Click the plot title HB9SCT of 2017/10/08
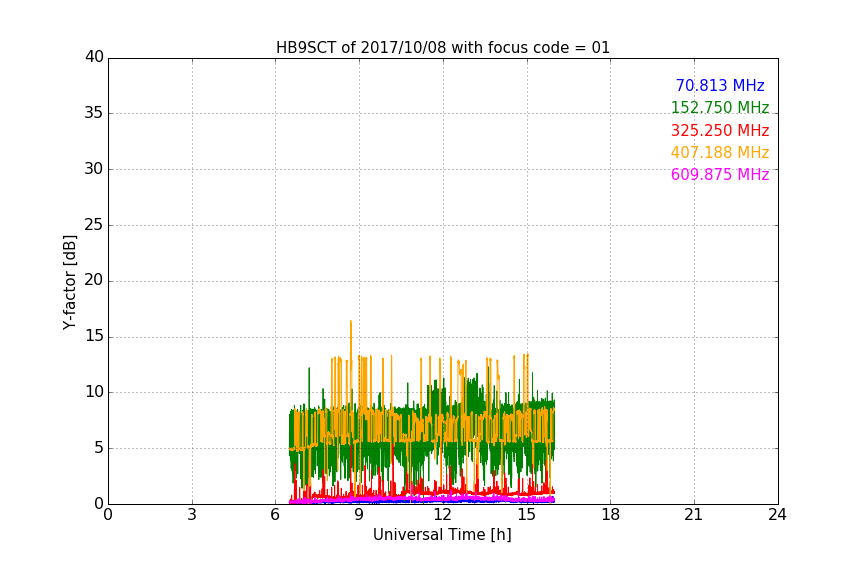This screenshot has width=864, height=576. pyautogui.click(x=442, y=48)
